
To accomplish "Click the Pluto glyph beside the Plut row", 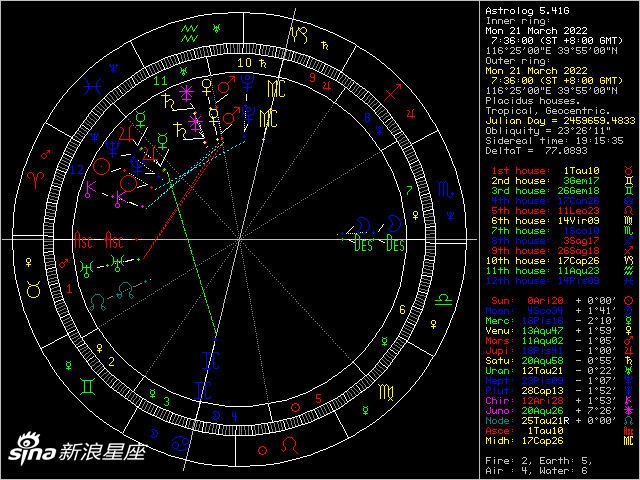I will pos(629,391).
